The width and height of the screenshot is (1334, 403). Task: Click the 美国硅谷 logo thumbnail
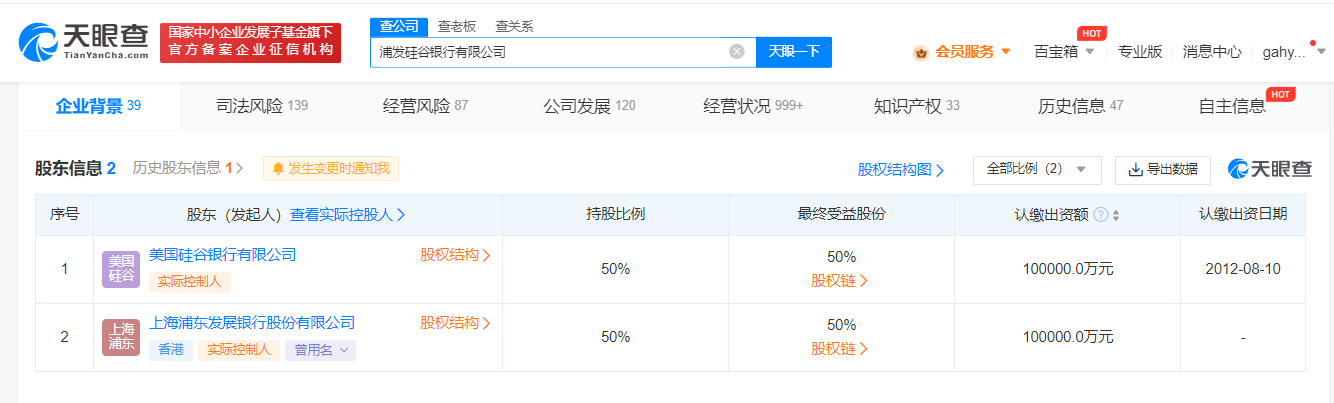point(121,270)
